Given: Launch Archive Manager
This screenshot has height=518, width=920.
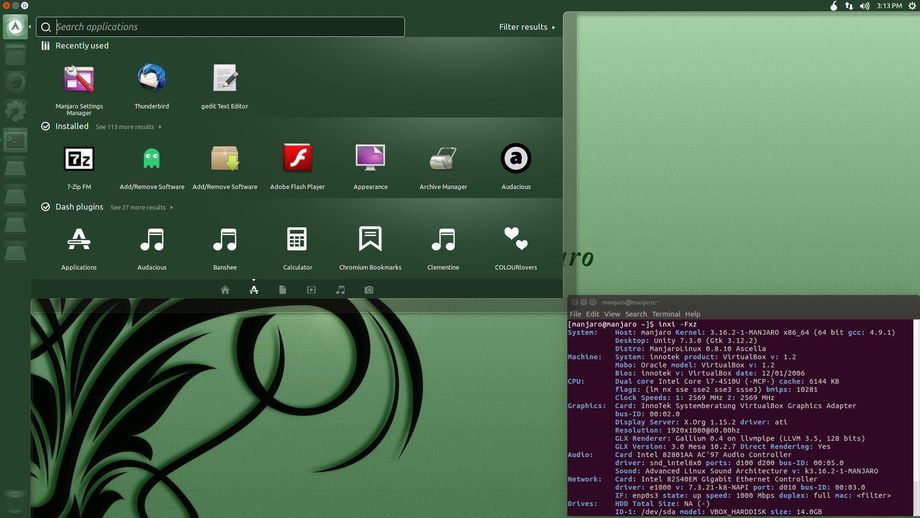Looking at the screenshot, I should point(443,158).
